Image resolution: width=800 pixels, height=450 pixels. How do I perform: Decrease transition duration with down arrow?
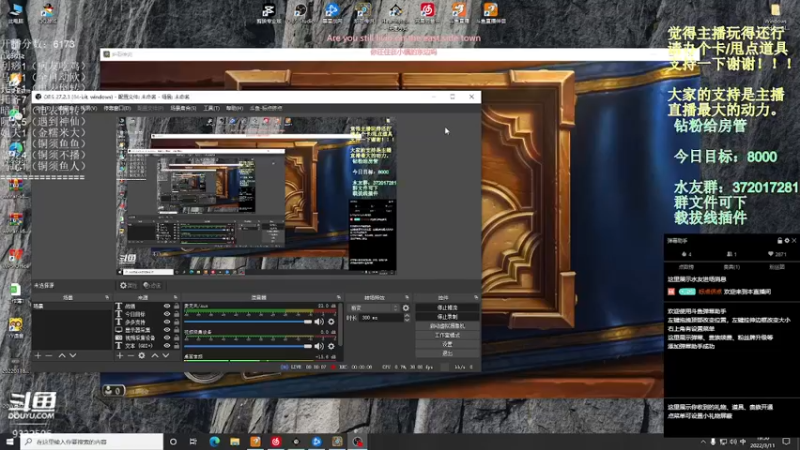(407, 320)
